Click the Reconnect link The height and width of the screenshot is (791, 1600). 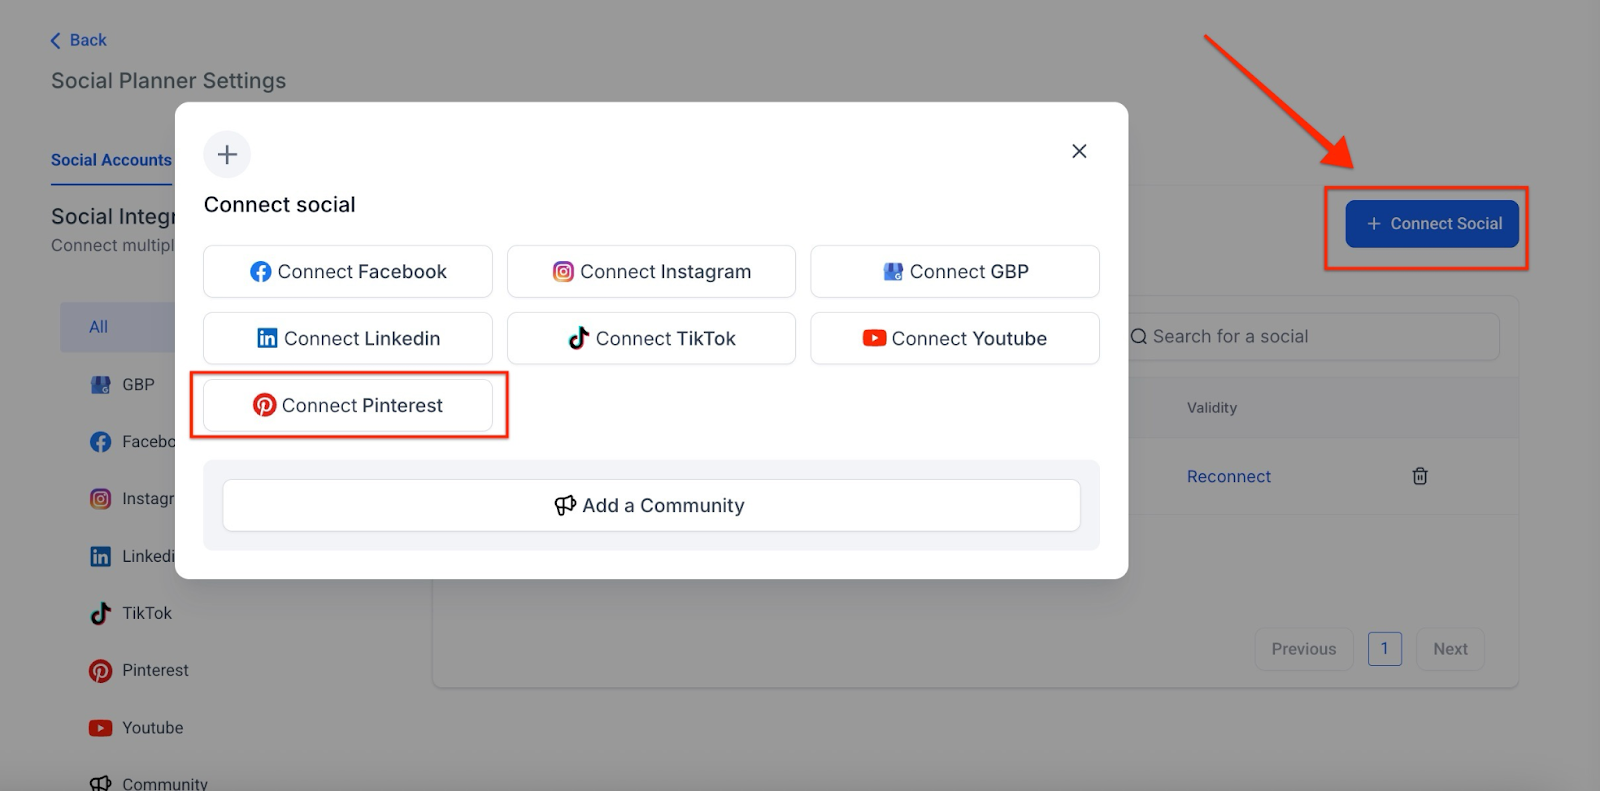[1228, 477]
